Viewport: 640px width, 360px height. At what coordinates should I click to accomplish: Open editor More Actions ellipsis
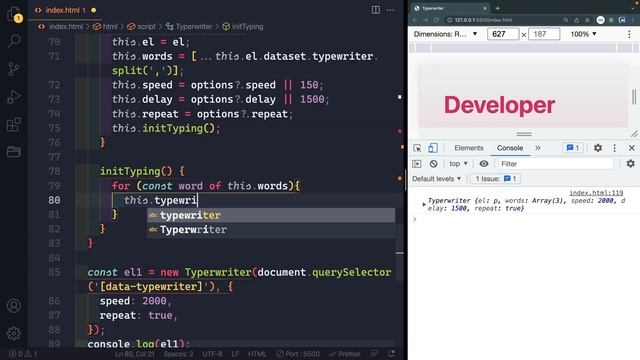(x=391, y=10)
